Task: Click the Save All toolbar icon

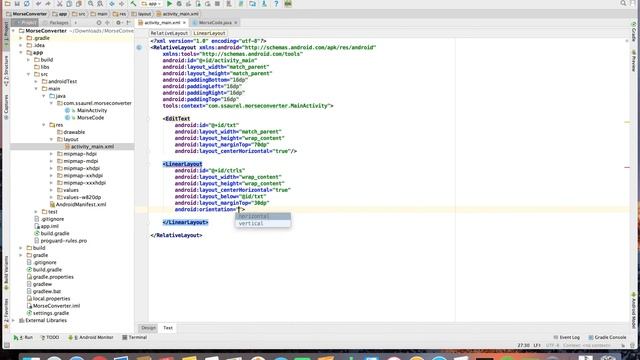Action: point(17,3)
